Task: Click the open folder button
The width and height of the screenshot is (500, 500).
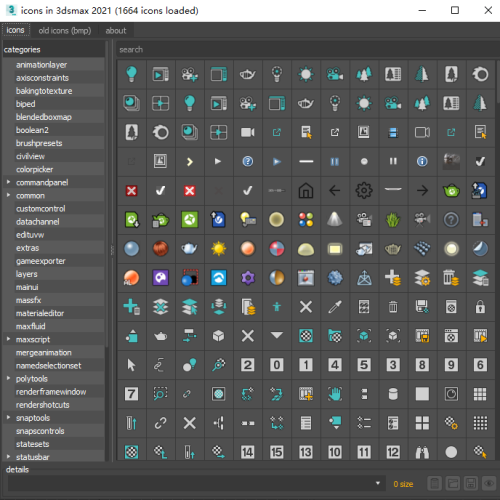Action: tap(453, 483)
